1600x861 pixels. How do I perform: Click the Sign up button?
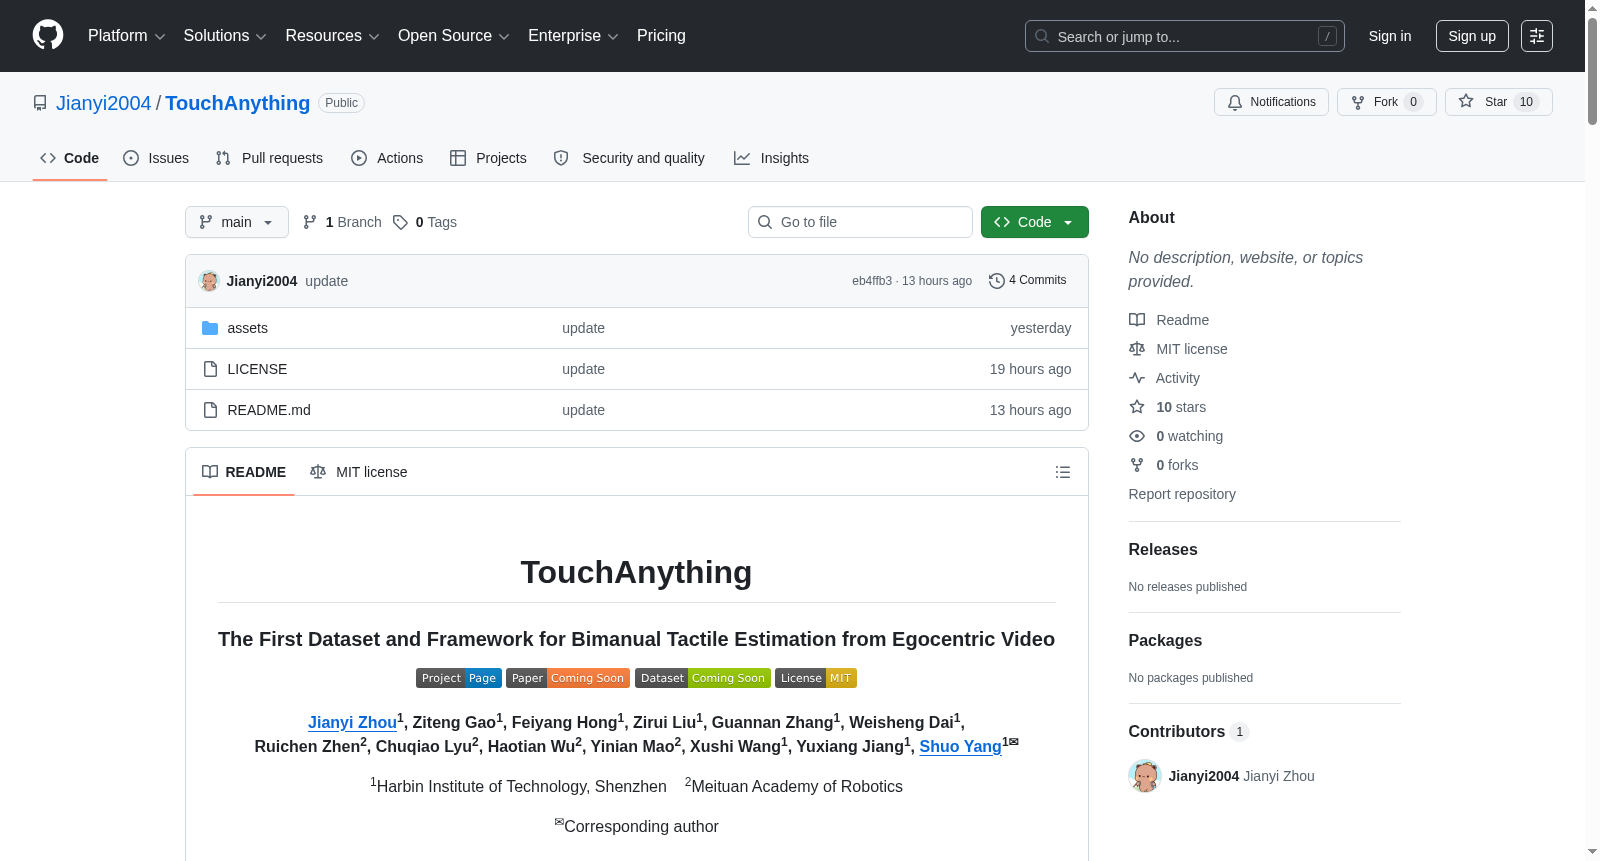[1472, 36]
